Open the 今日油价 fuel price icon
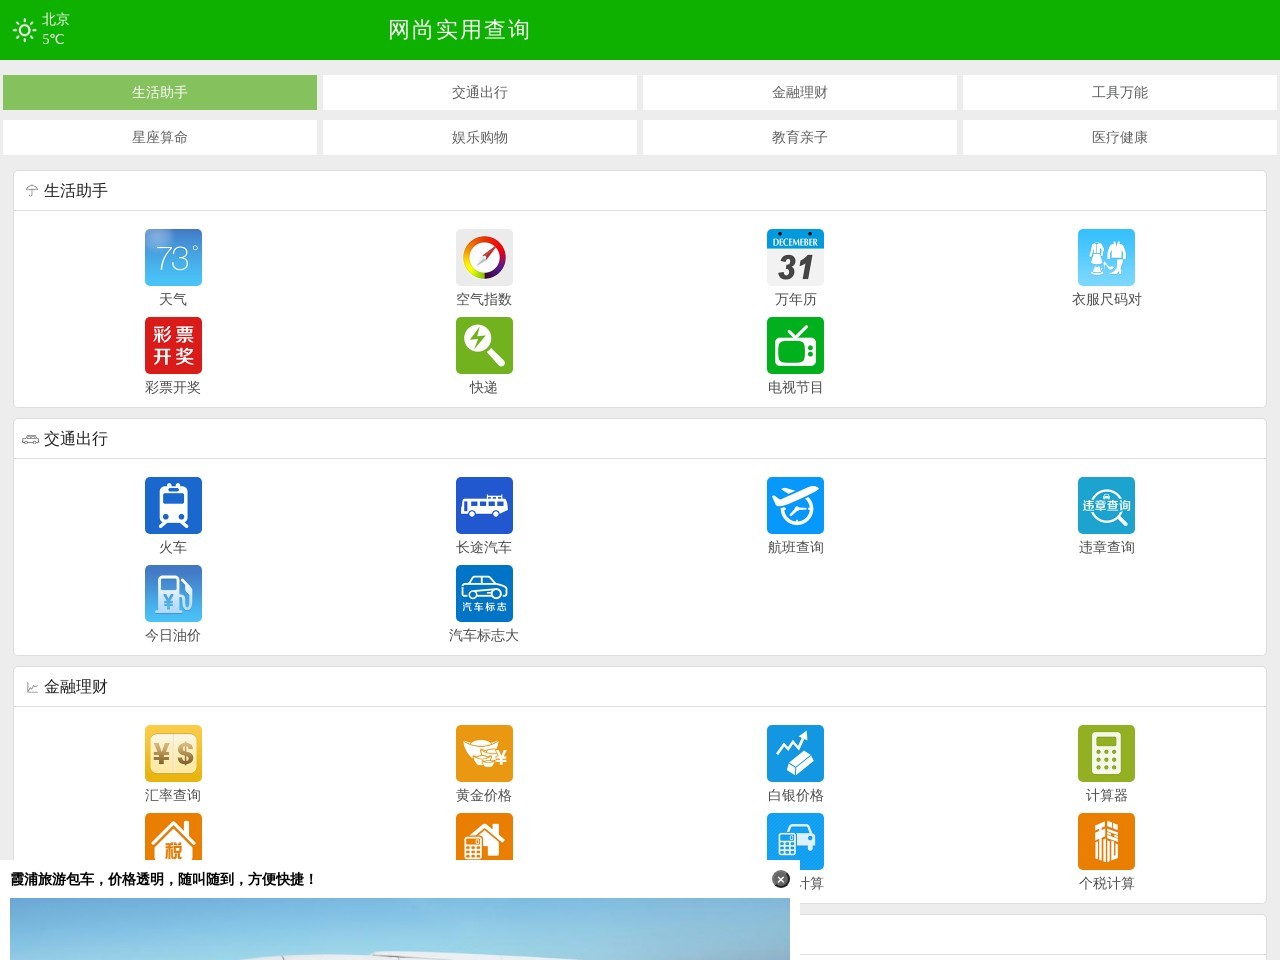Screen dimensions: 1280x960 173,594
